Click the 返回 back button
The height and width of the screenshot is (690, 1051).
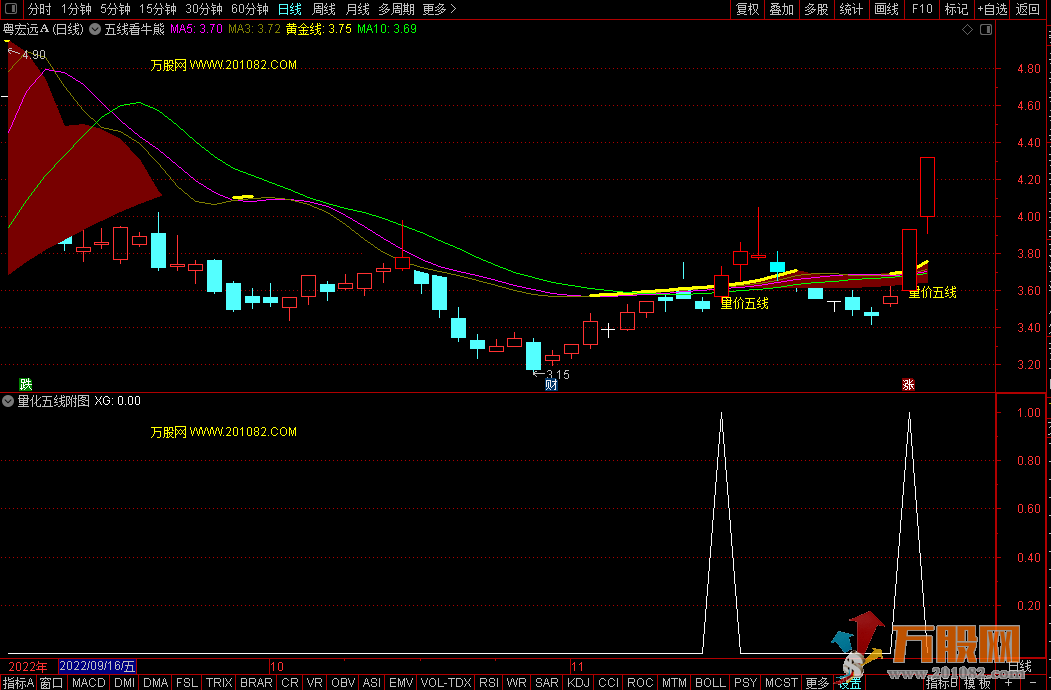pos(1028,9)
